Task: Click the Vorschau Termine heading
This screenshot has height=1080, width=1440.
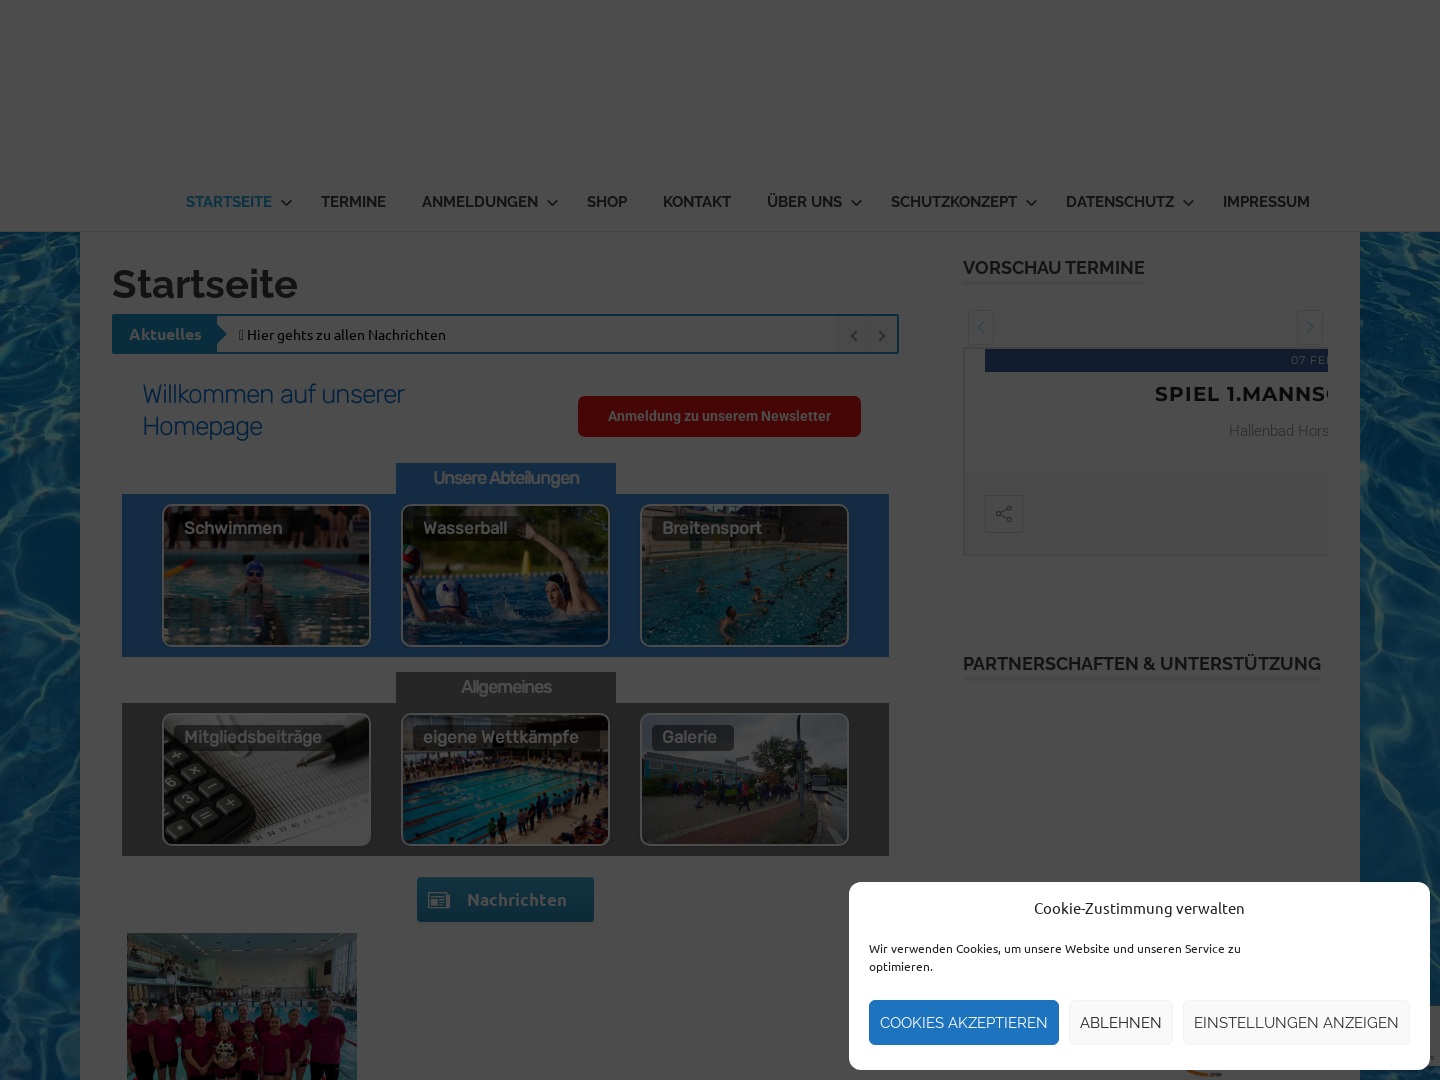Action: pos(1054,268)
